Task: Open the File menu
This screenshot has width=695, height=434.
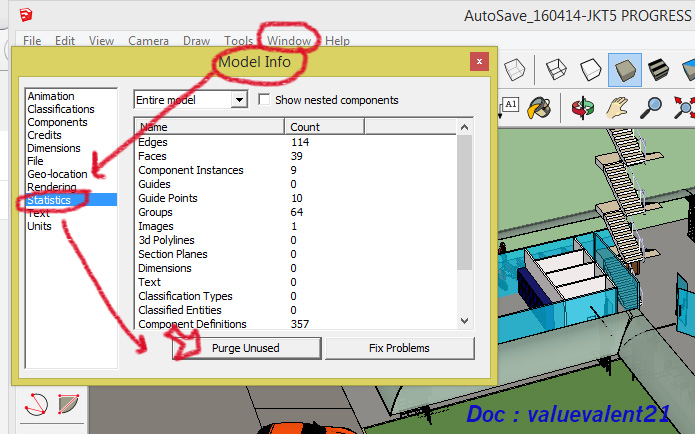Action: [x=32, y=41]
